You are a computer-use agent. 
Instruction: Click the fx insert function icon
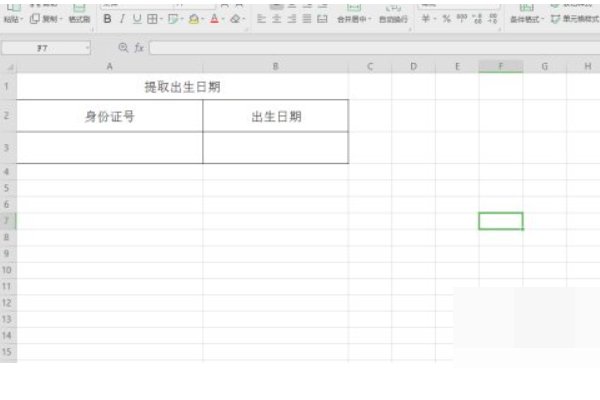click(x=139, y=48)
